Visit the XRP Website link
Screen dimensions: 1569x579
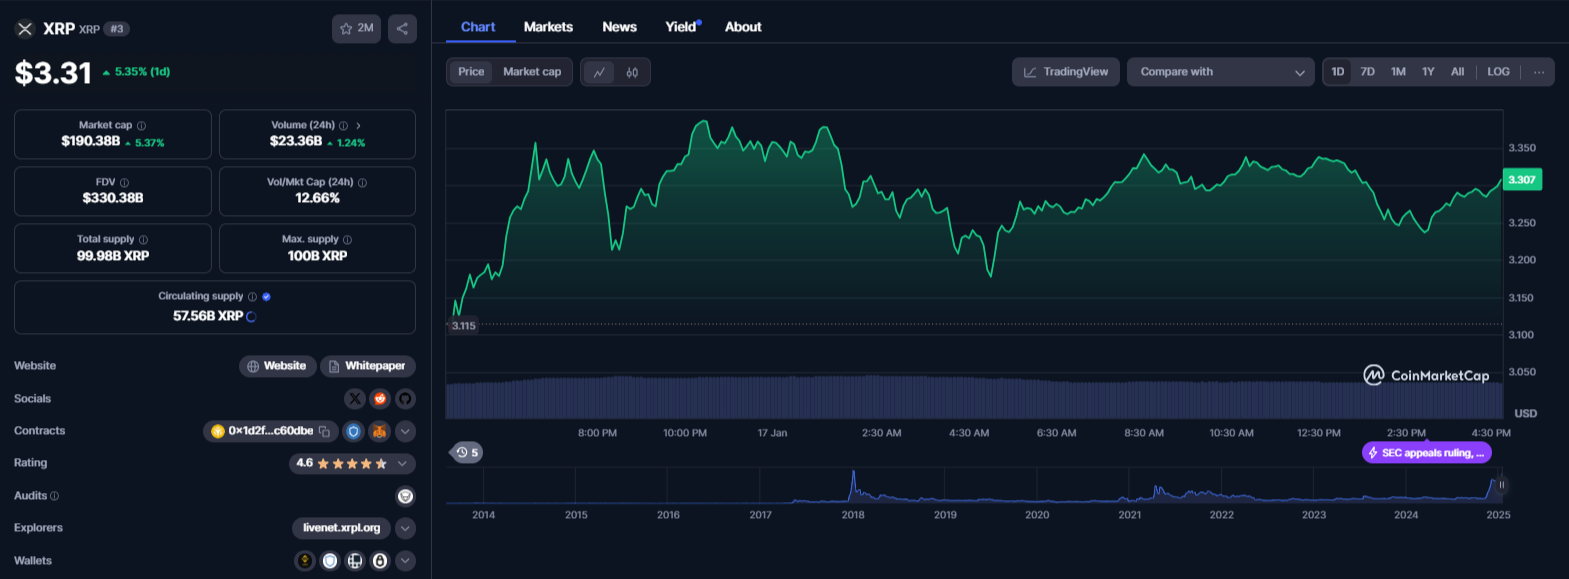click(x=277, y=367)
